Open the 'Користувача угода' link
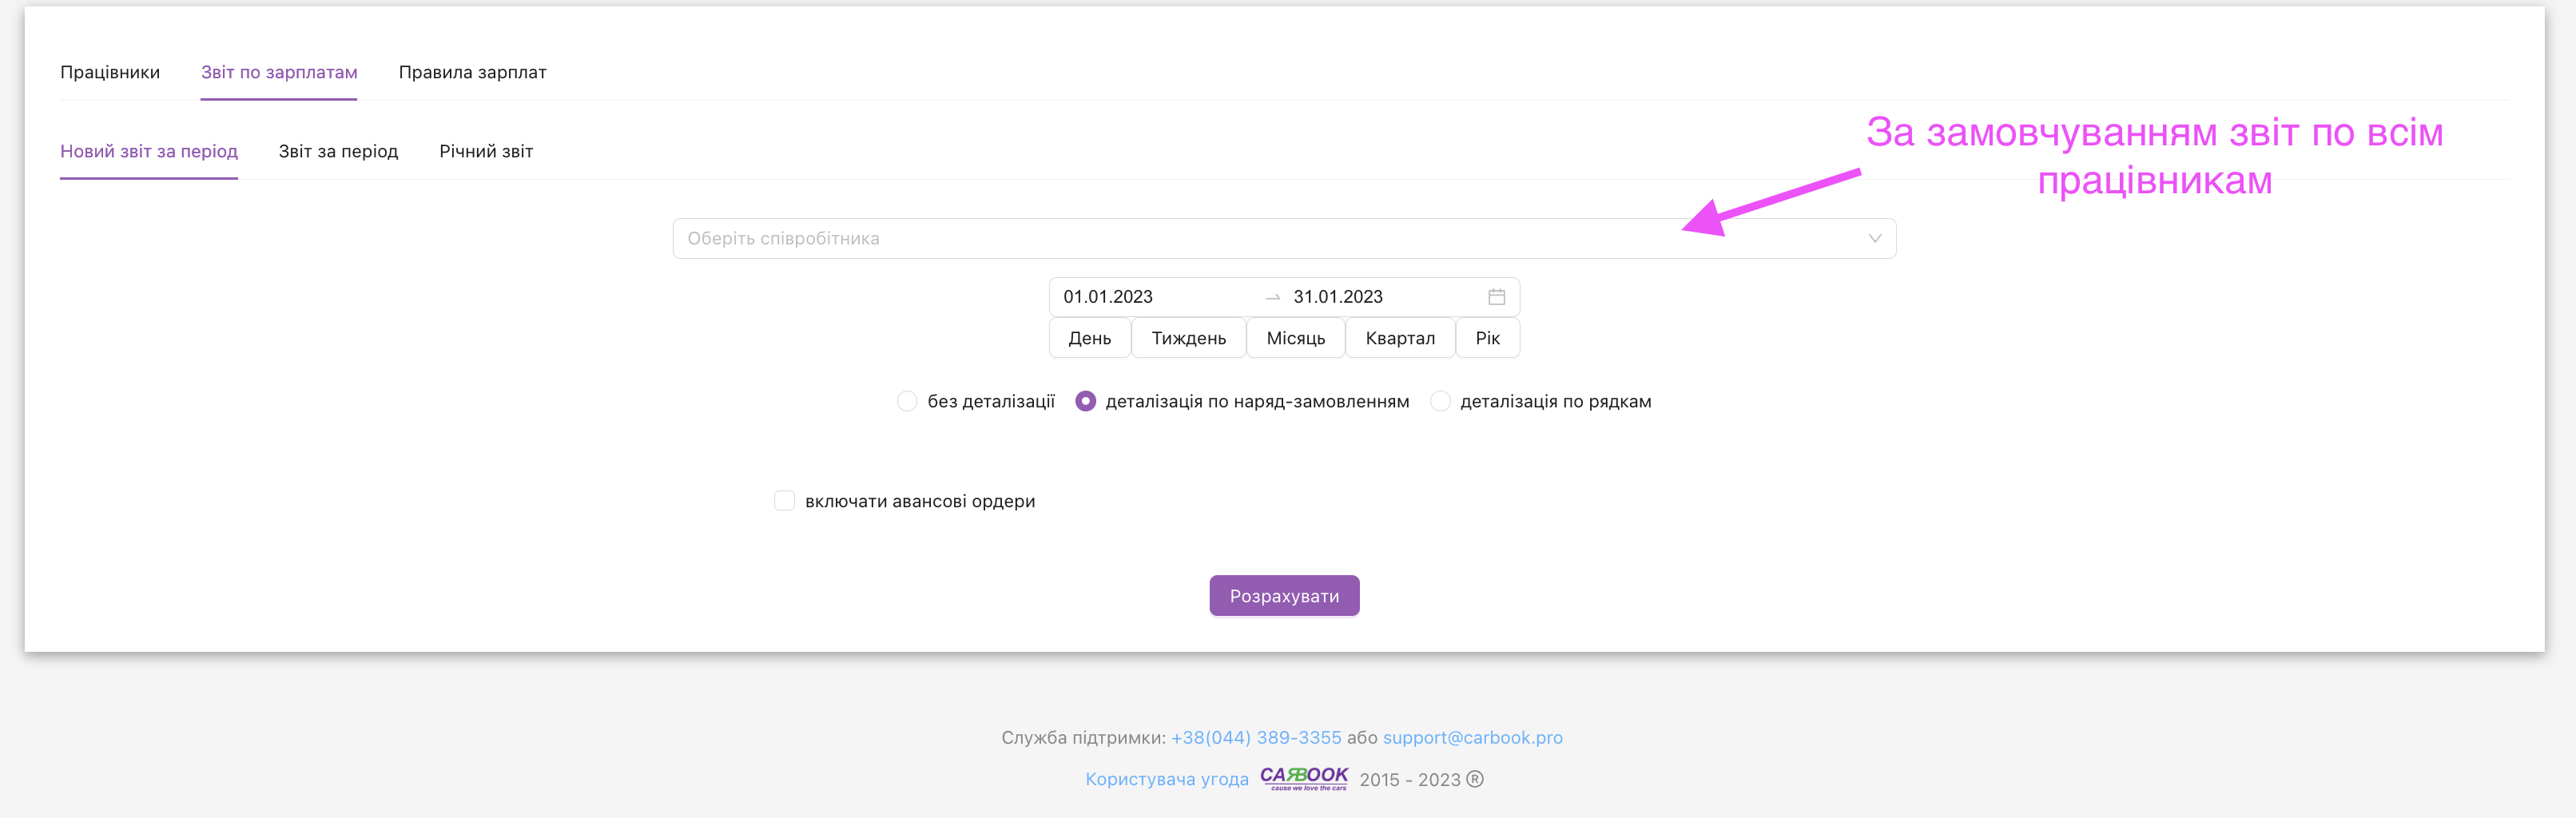The width and height of the screenshot is (2576, 818). [x=1166, y=779]
